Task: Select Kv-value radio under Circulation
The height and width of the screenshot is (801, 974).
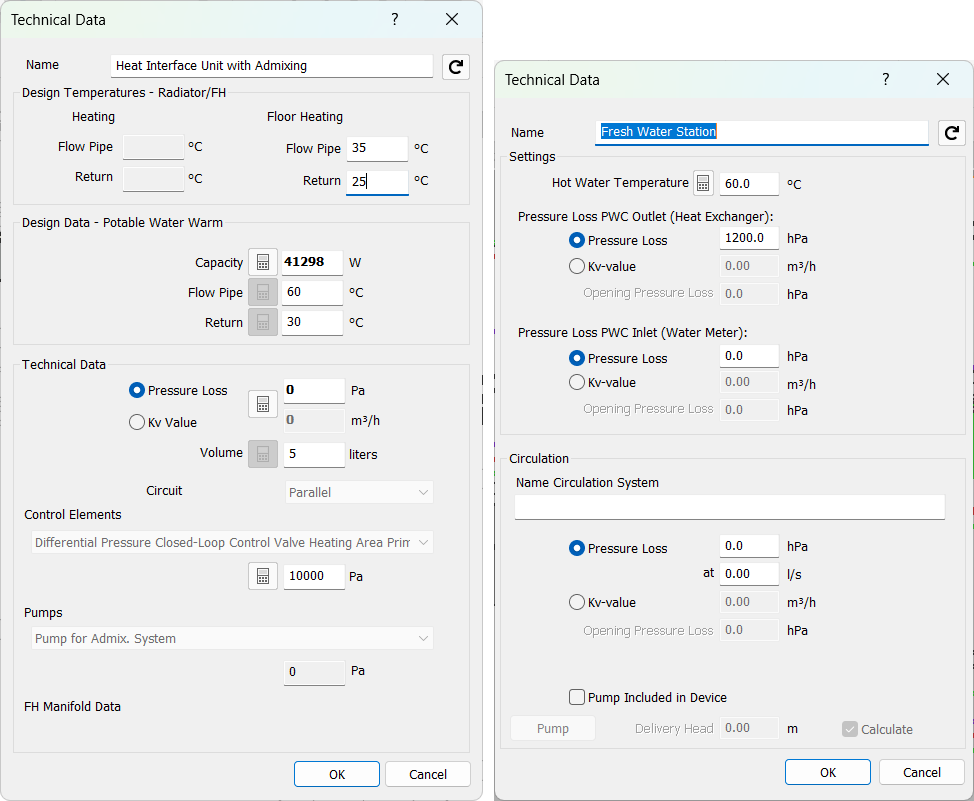Action: click(x=576, y=602)
